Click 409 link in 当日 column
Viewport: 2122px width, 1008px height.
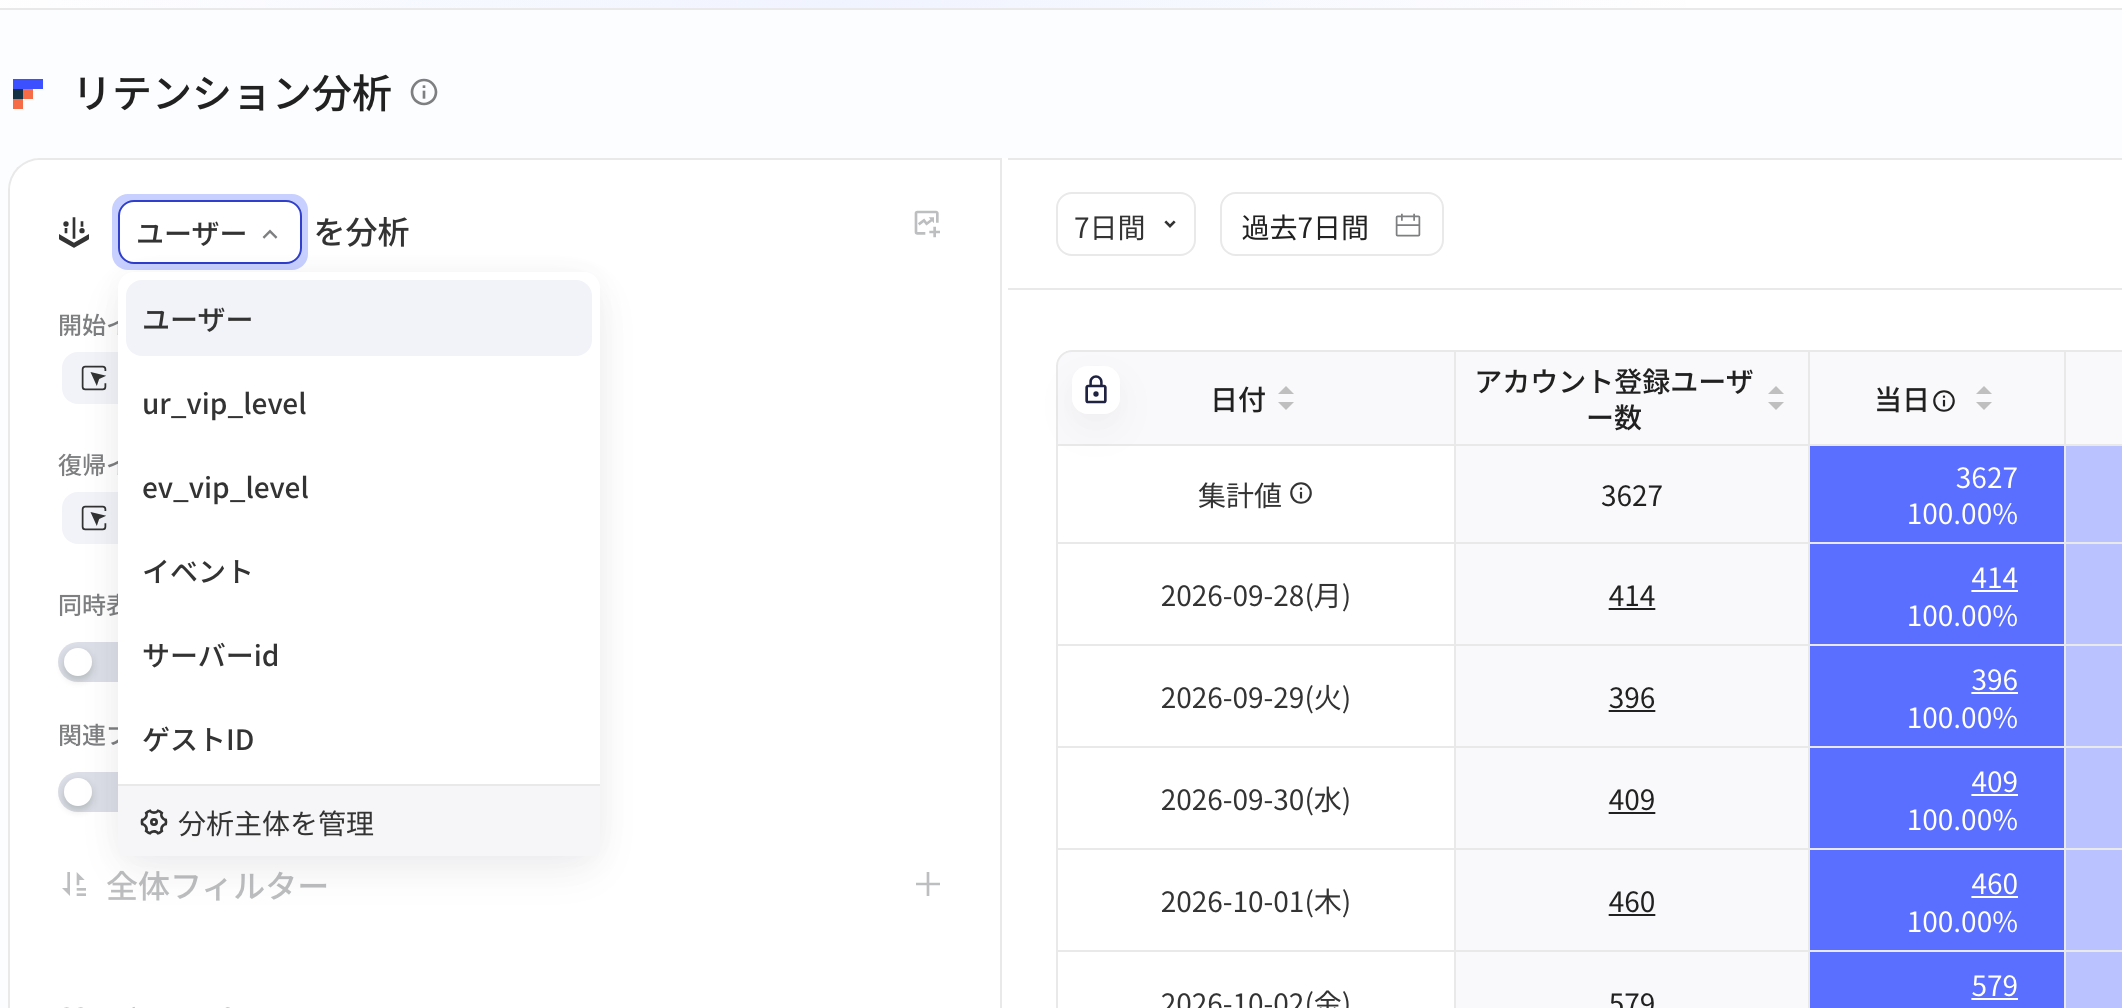click(1994, 782)
